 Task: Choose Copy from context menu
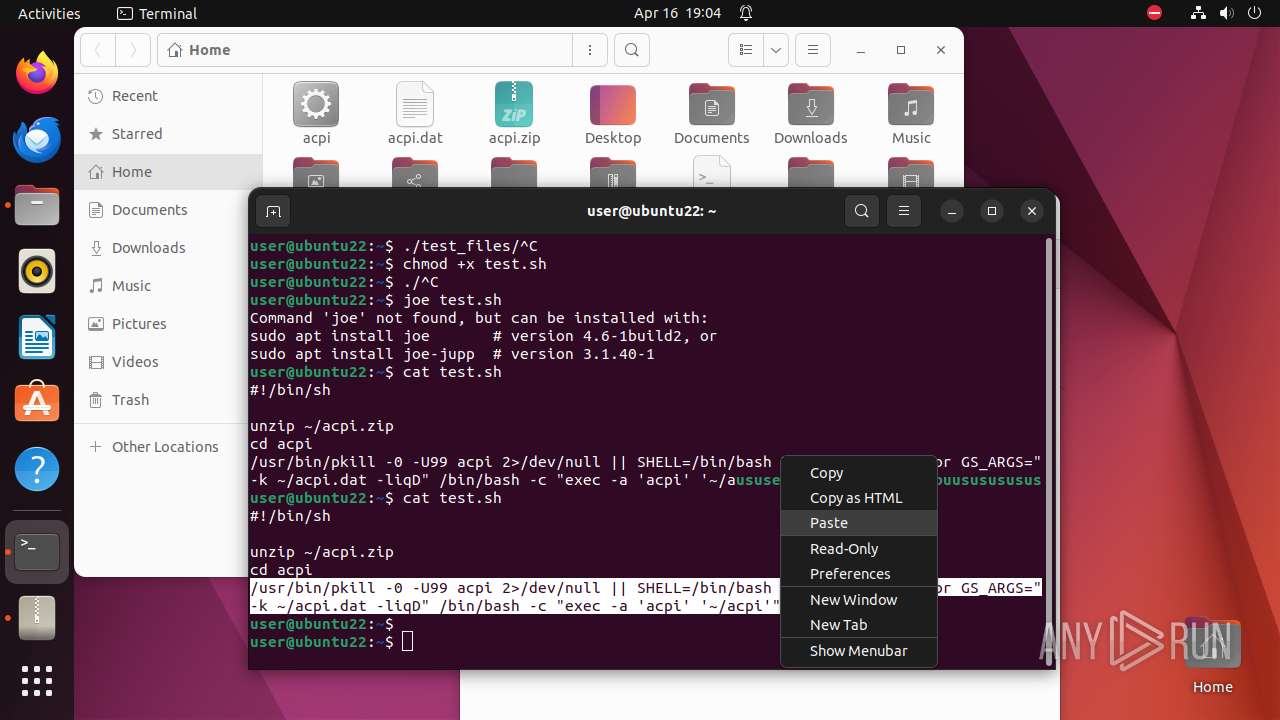point(859,472)
